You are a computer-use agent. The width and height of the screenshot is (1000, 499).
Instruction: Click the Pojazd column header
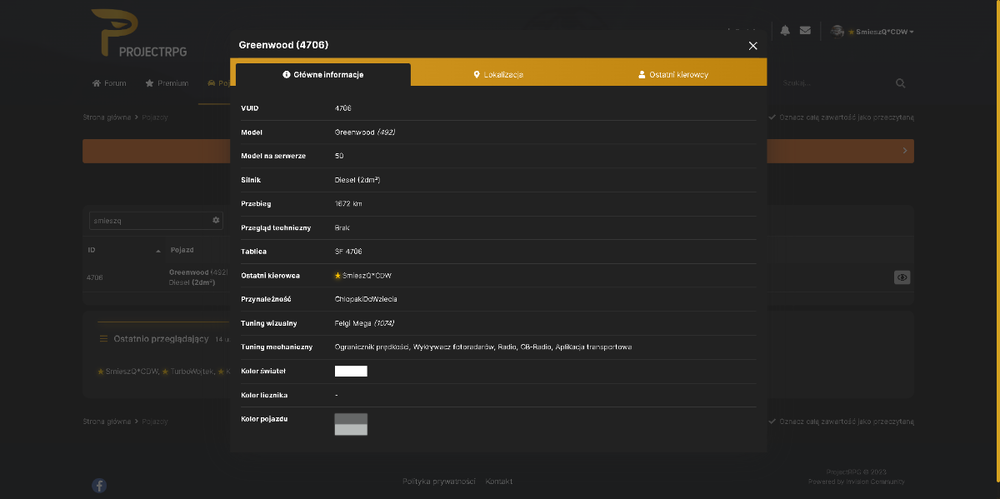tap(182, 250)
